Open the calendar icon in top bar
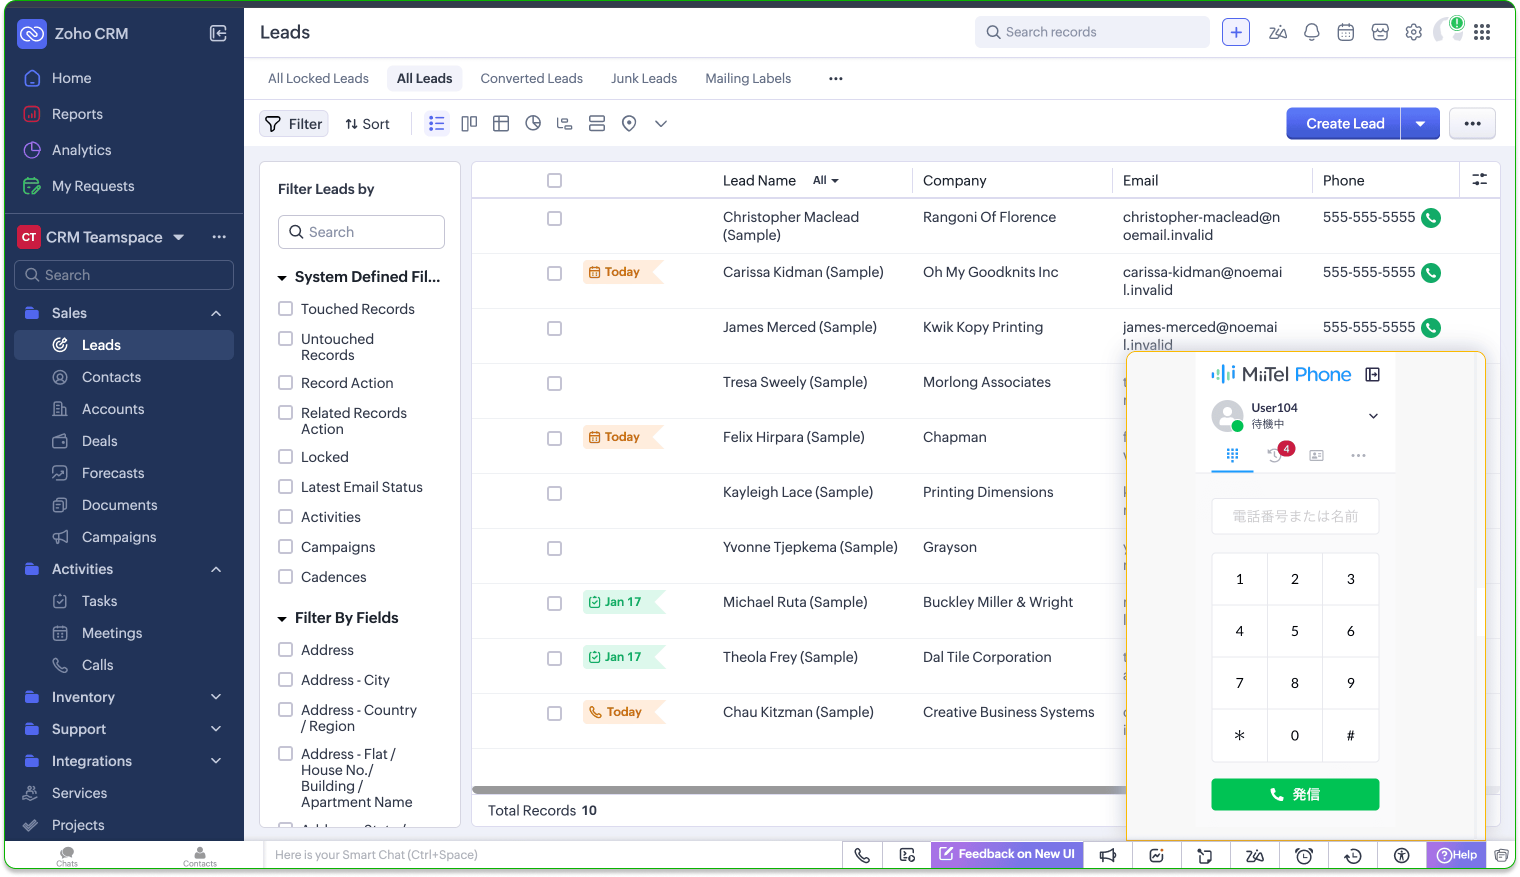 1346,32
